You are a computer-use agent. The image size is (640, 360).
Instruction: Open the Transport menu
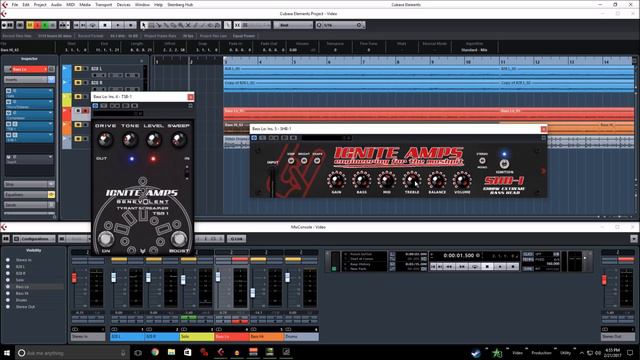[x=103, y=4]
